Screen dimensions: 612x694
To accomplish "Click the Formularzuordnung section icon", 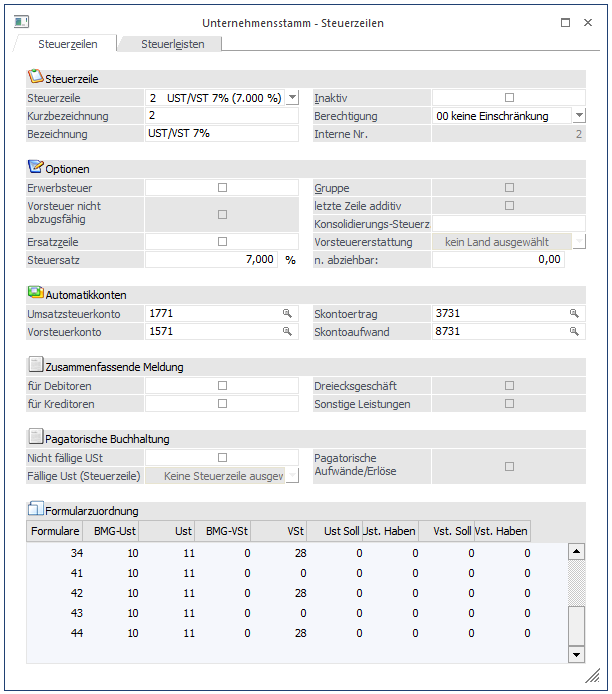I will click(x=36, y=509).
